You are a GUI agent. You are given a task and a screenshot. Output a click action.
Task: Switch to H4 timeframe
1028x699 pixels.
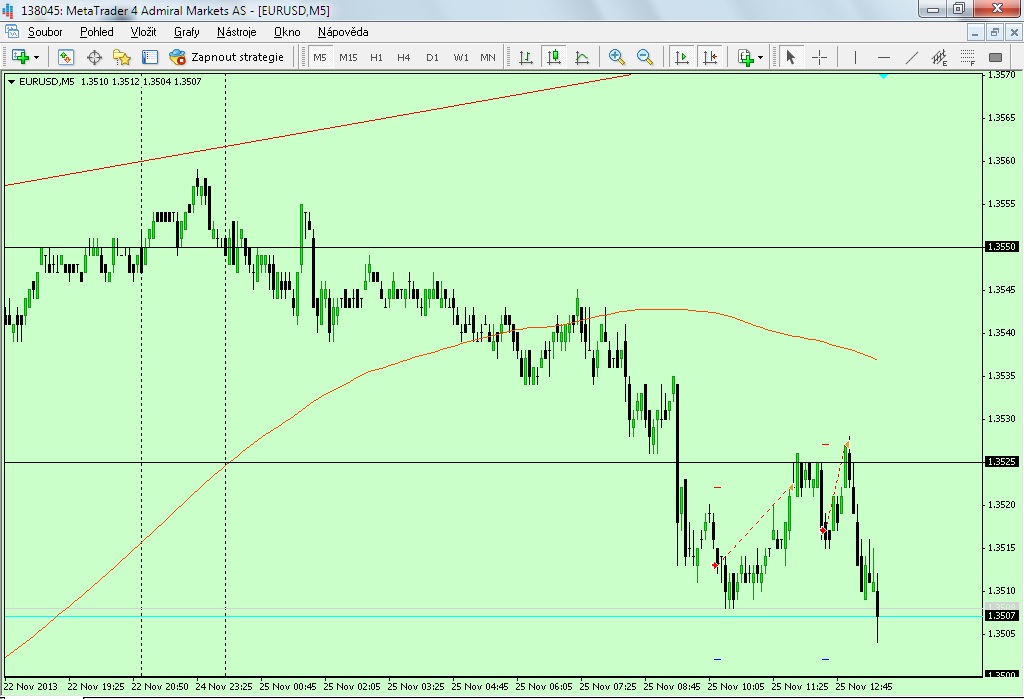click(404, 57)
